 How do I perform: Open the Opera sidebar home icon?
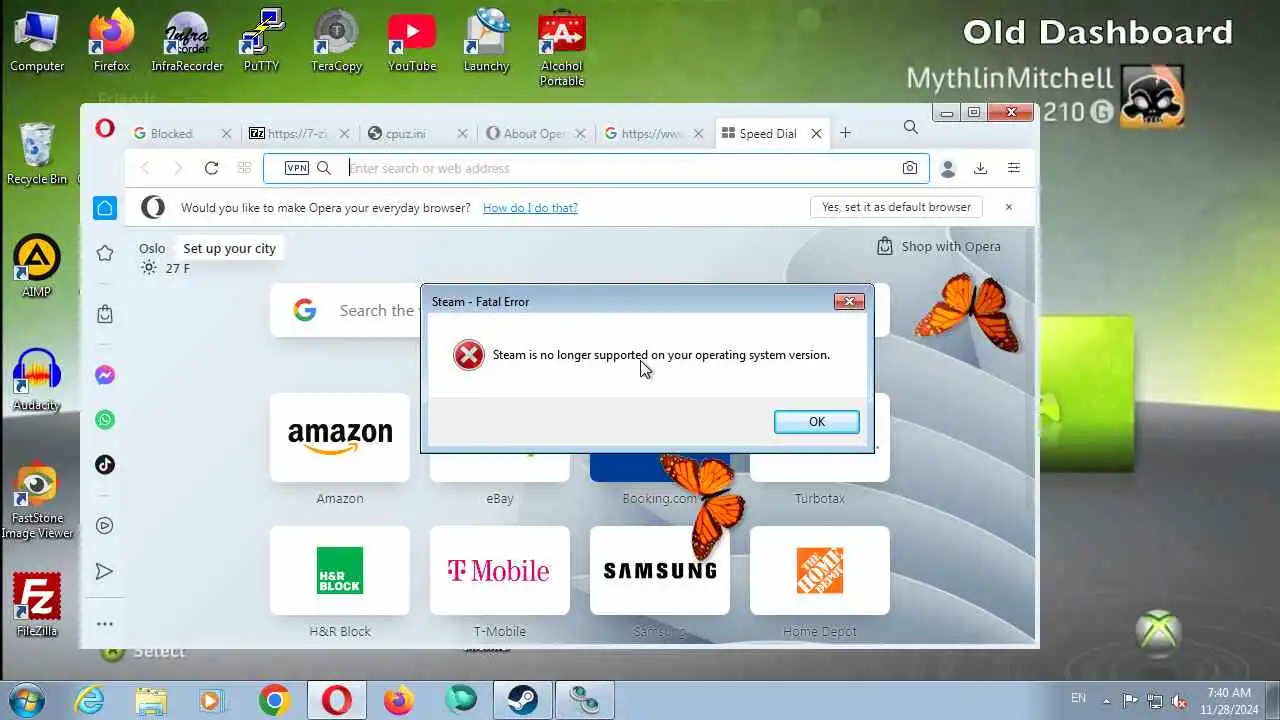pyautogui.click(x=105, y=208)
